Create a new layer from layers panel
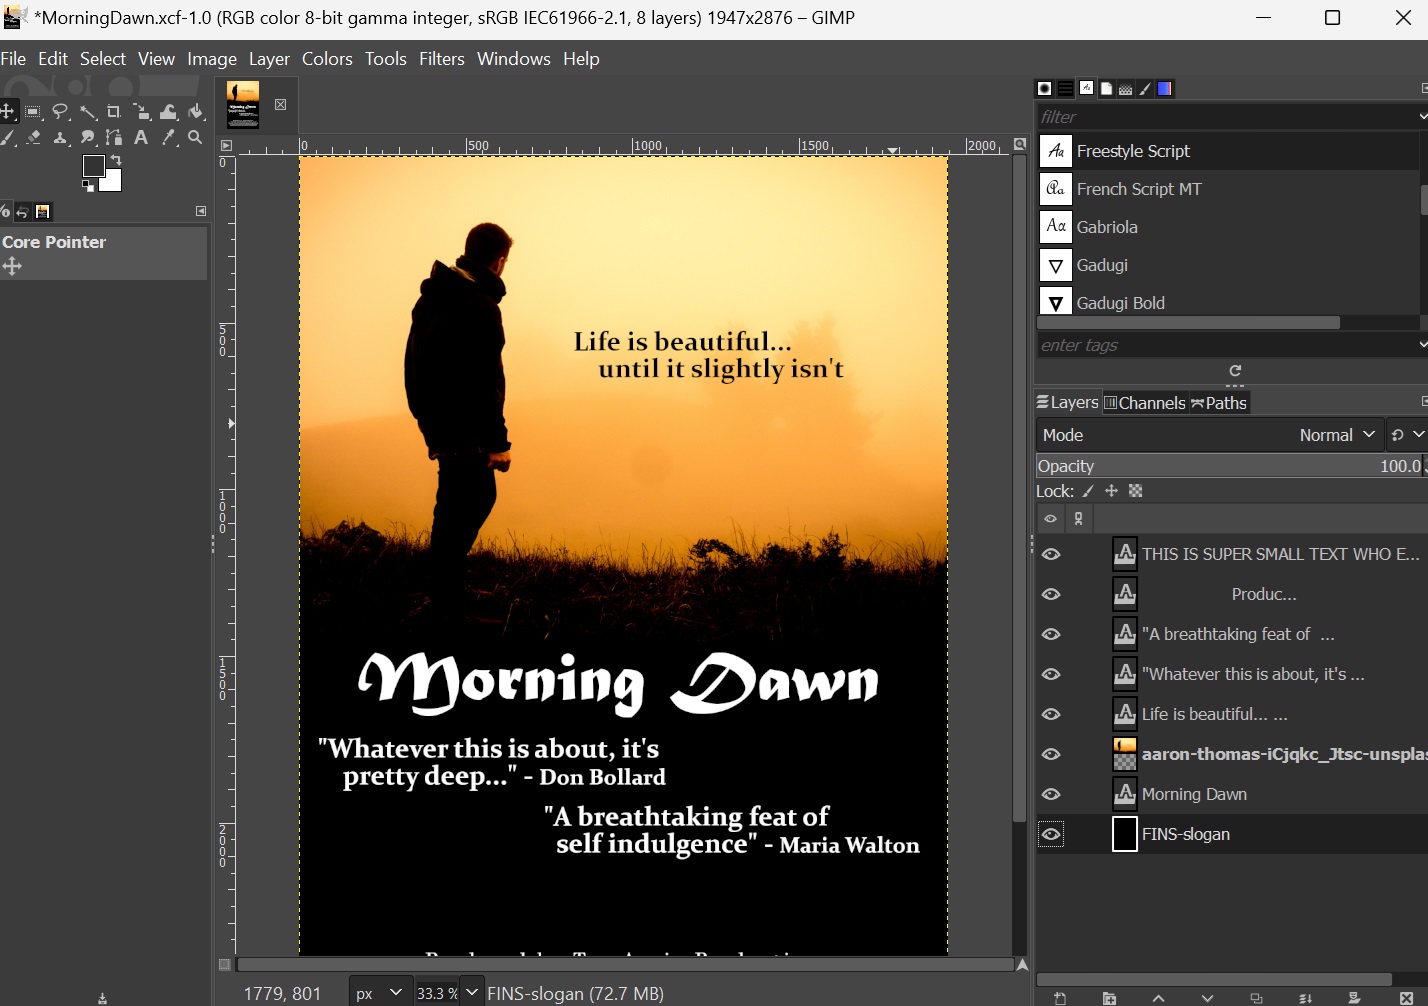 pos(1060,998)
